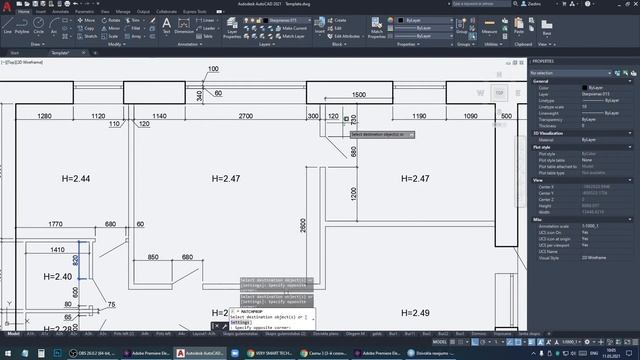Click Make Current layer button
The image size is (640, 360).
point(291,28)
